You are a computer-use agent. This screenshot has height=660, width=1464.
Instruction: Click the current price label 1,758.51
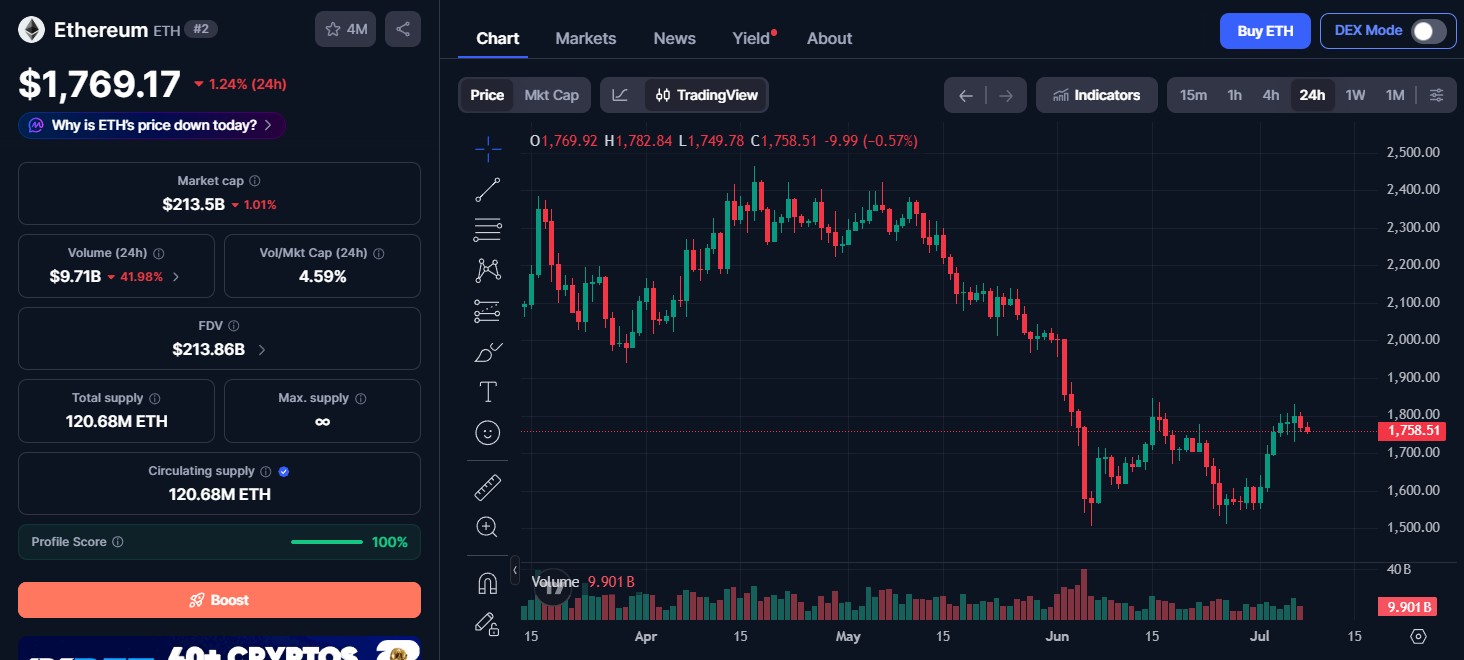(x=1413, y=431)
